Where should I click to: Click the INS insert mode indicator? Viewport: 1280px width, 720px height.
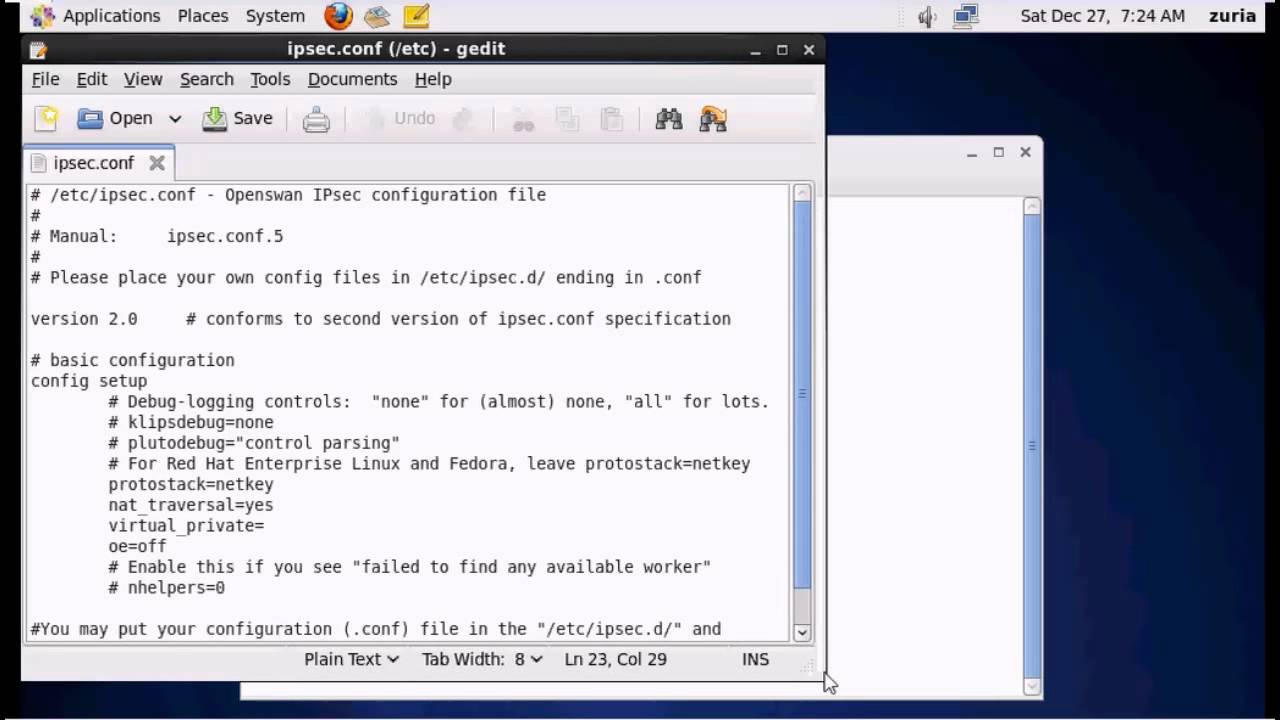(755, 659)
